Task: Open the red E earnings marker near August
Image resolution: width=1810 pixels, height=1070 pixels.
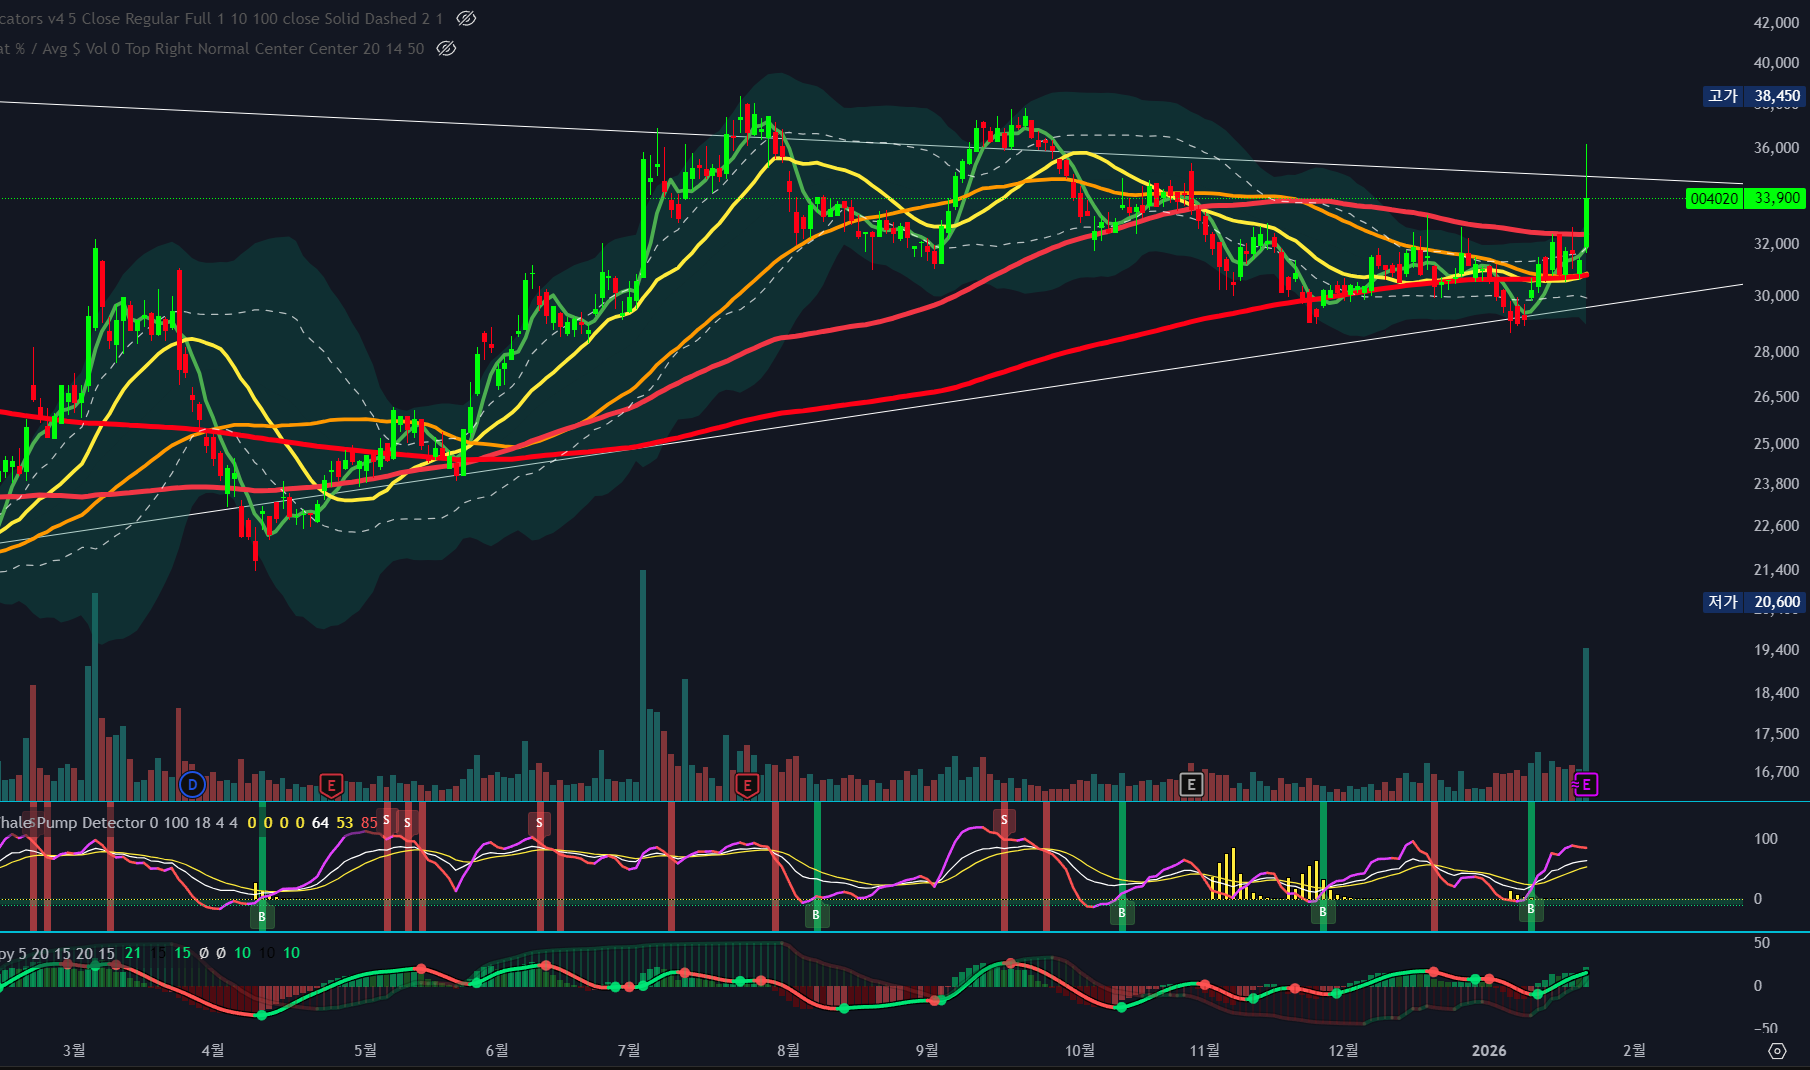Action: (x=747, y=785)
